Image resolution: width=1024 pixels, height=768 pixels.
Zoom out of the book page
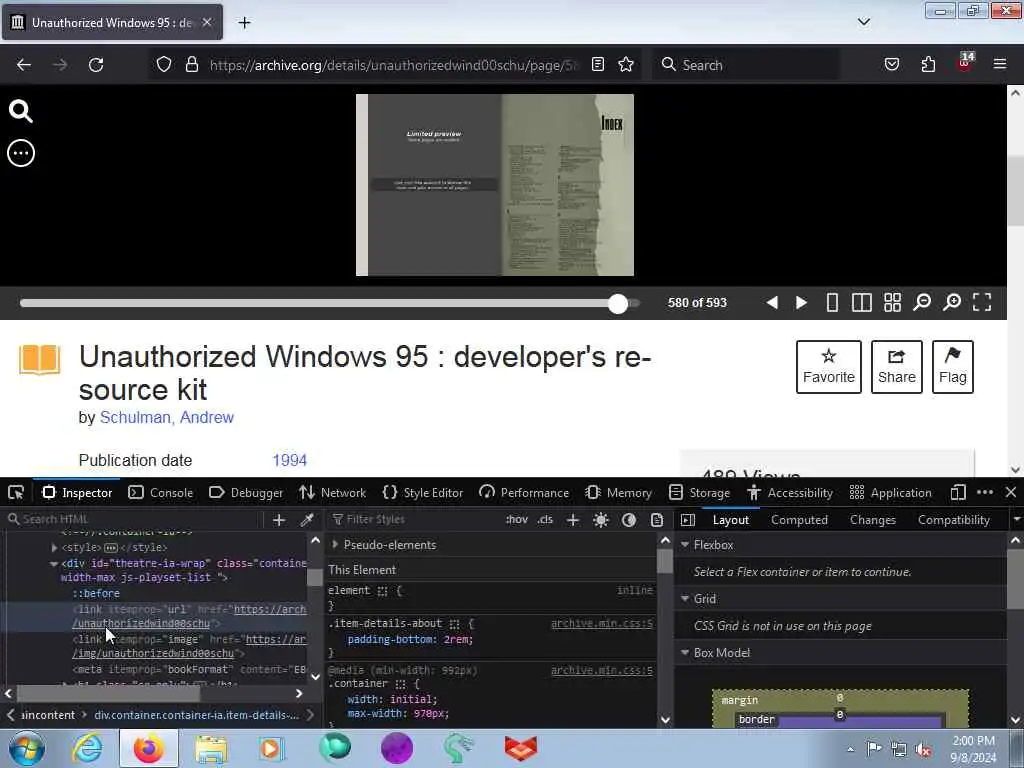tap(922, 302)
